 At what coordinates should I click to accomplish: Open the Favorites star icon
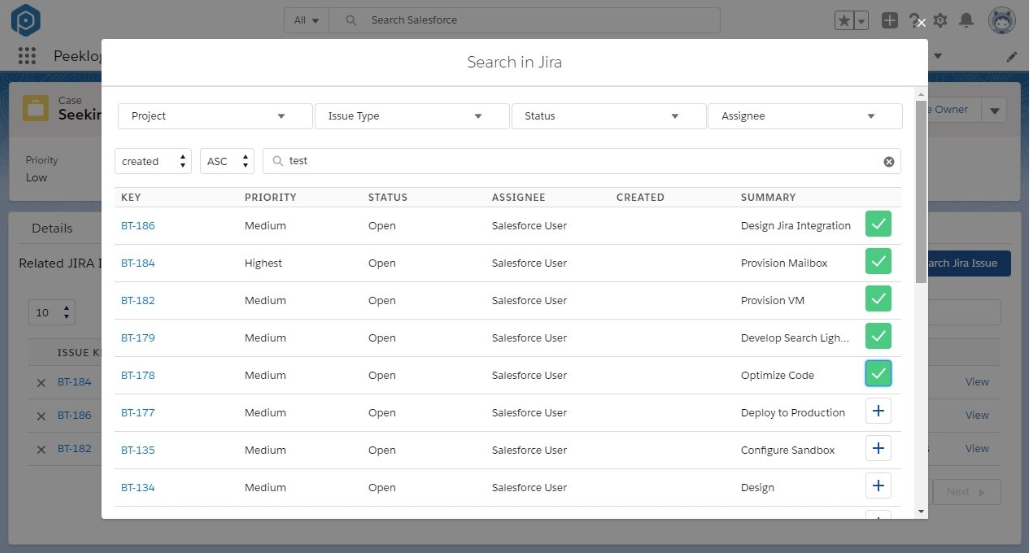pos(844,20)
